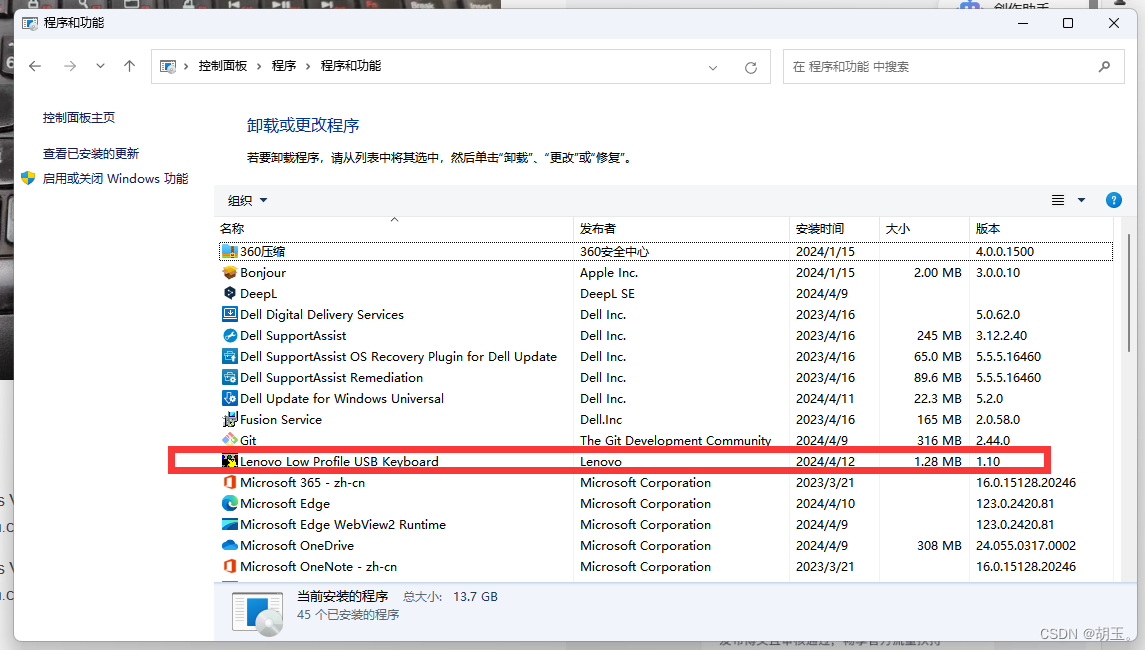The image size is (1145, 650).
Task: Expand the chevron after 控制面板 breadcrumb
Action: 259,66
